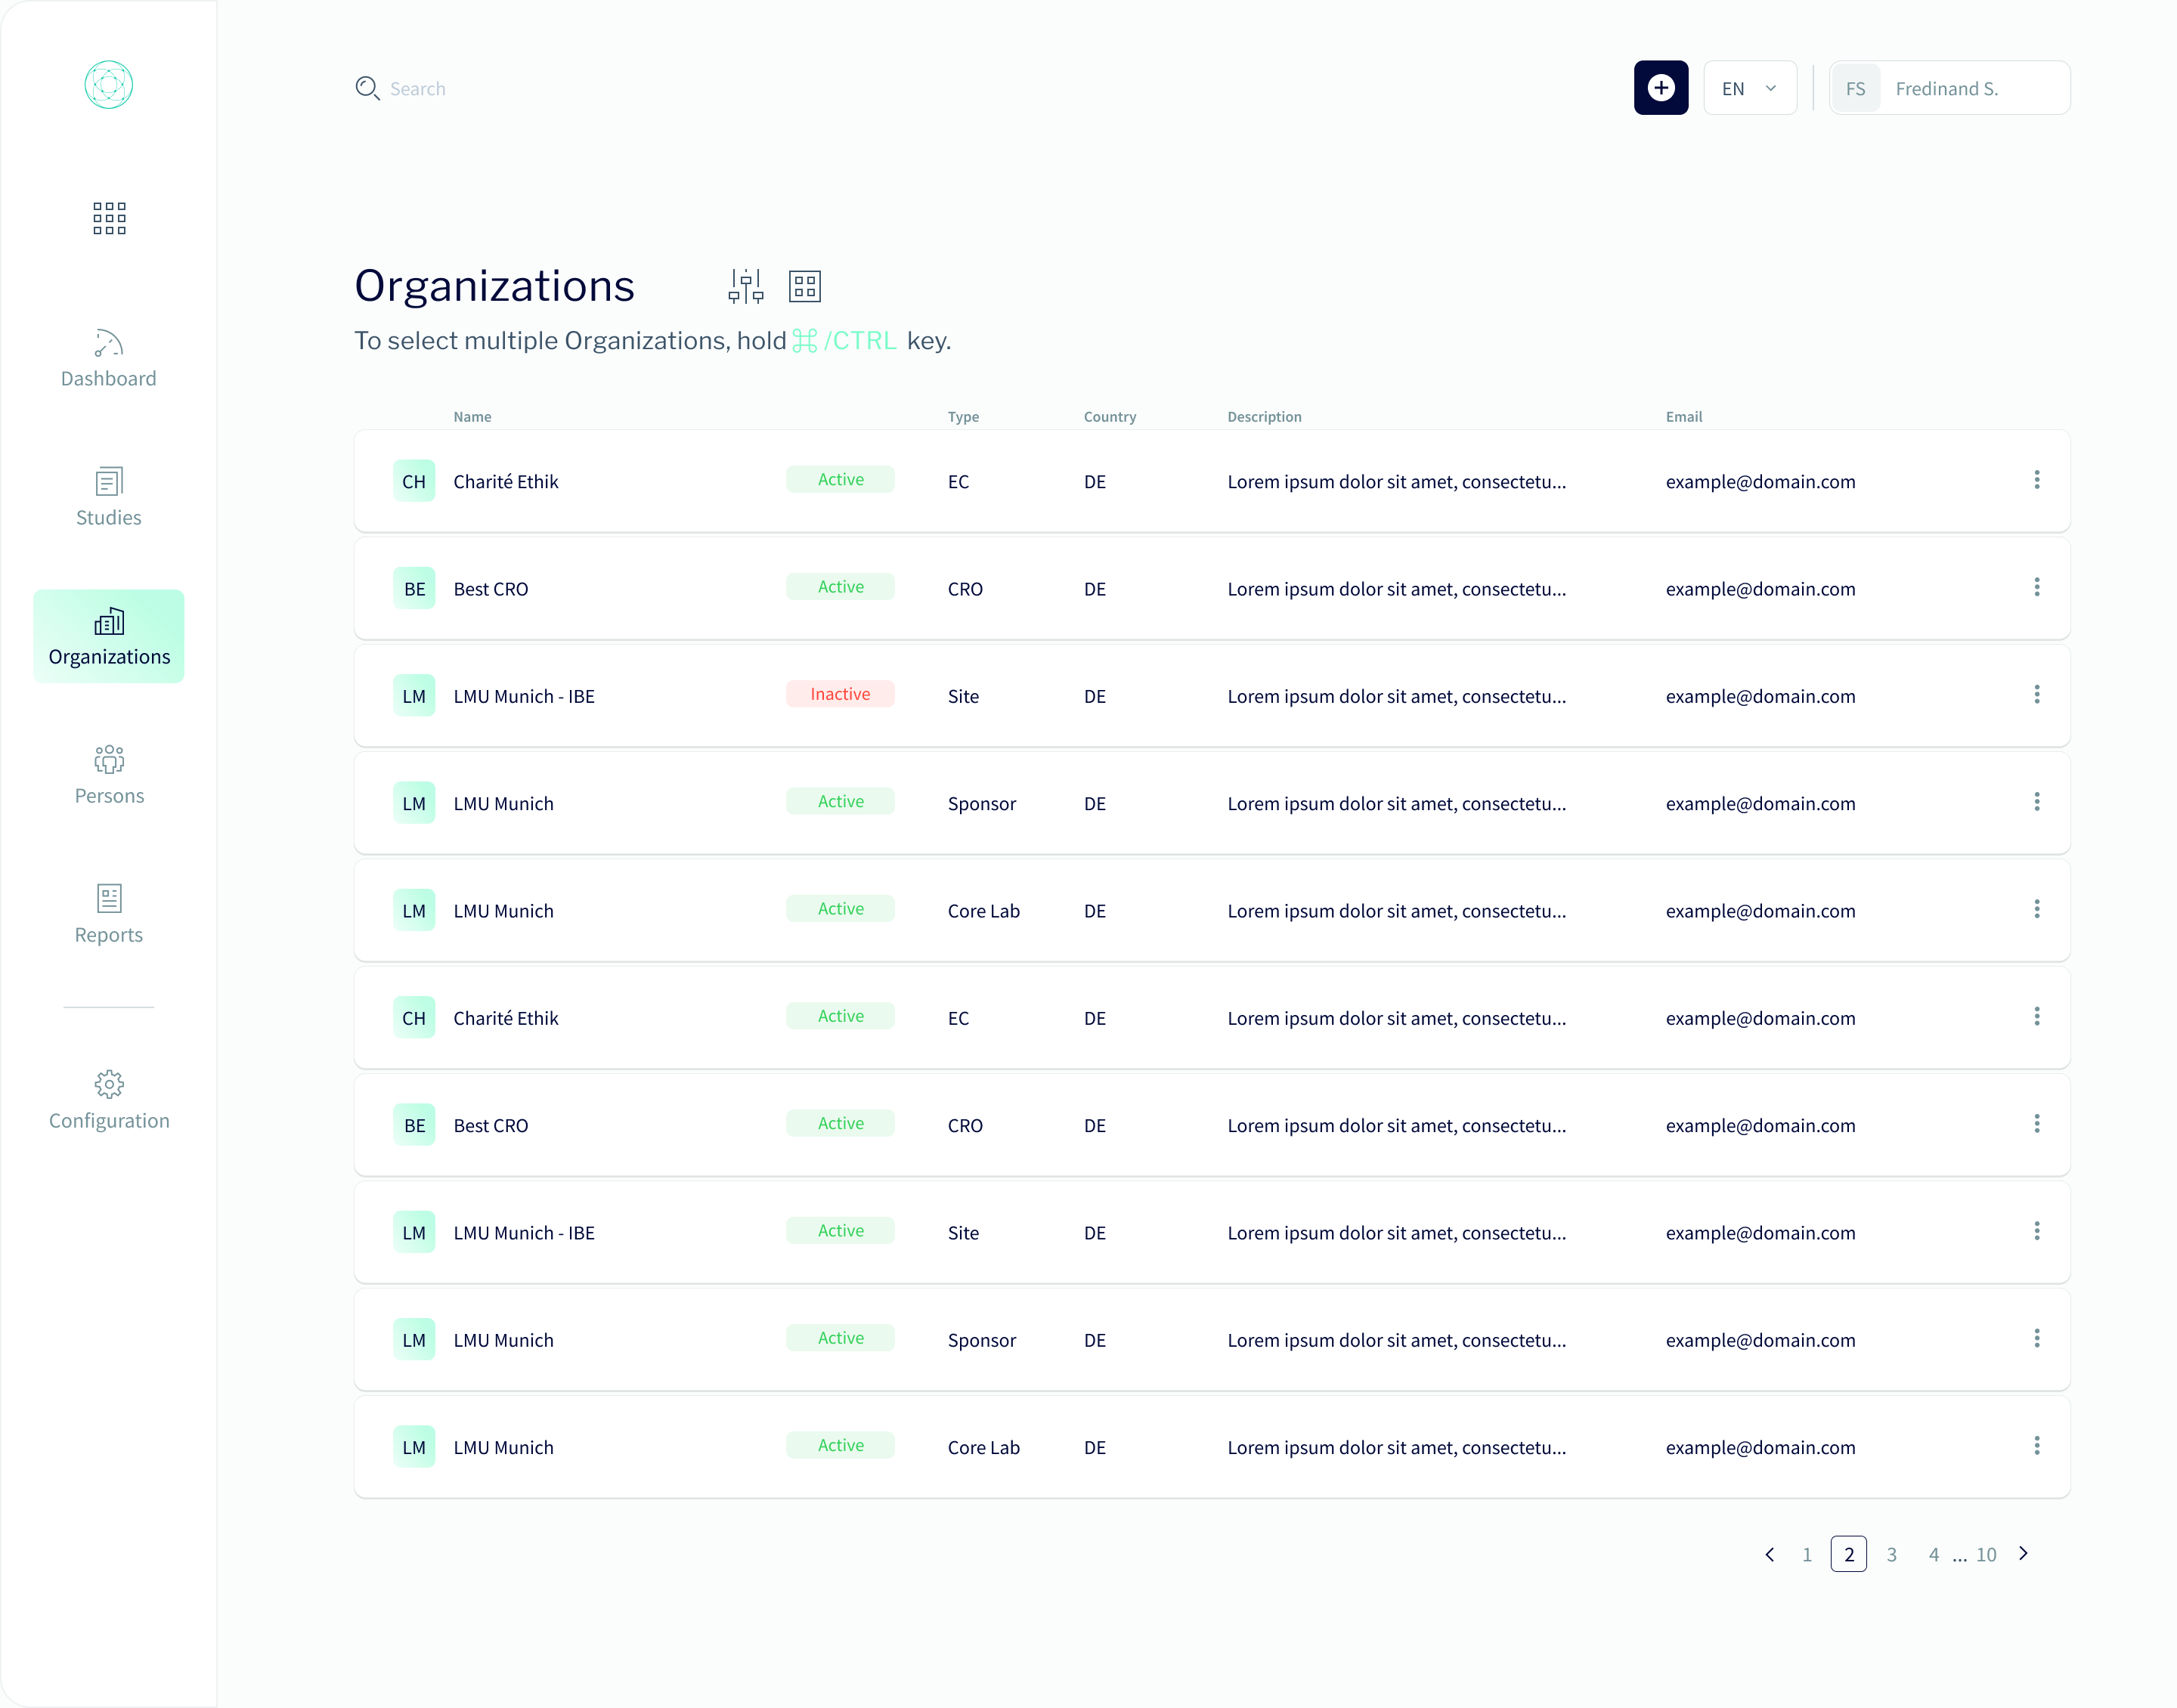This screenshot has height=1708, width=2177.
Task: Click Sponsor type in first LMU Munich row
Action: [982, 804]
